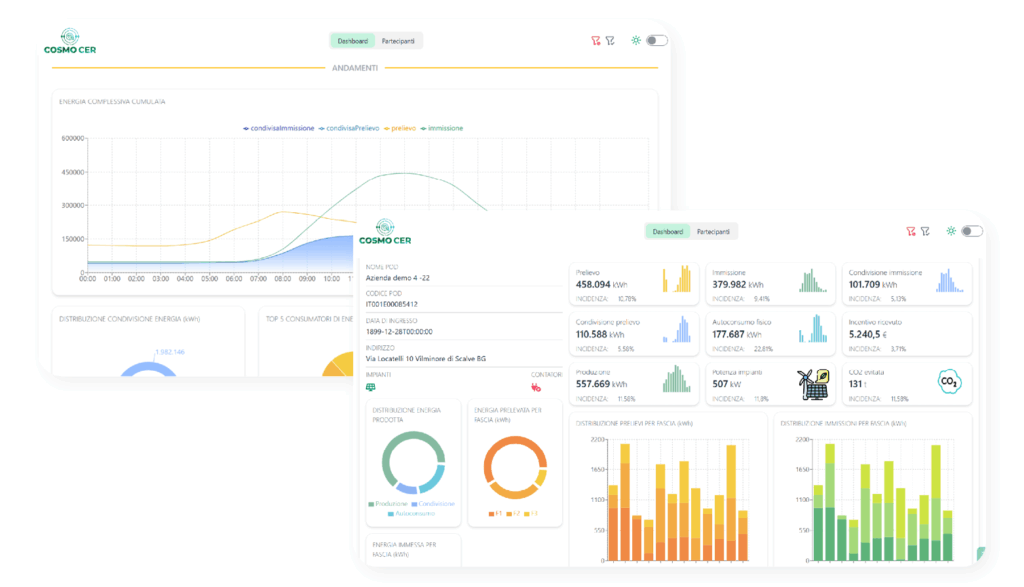
Task: Toggle dark mode switch in back window
Action: [x=656, y=41]
